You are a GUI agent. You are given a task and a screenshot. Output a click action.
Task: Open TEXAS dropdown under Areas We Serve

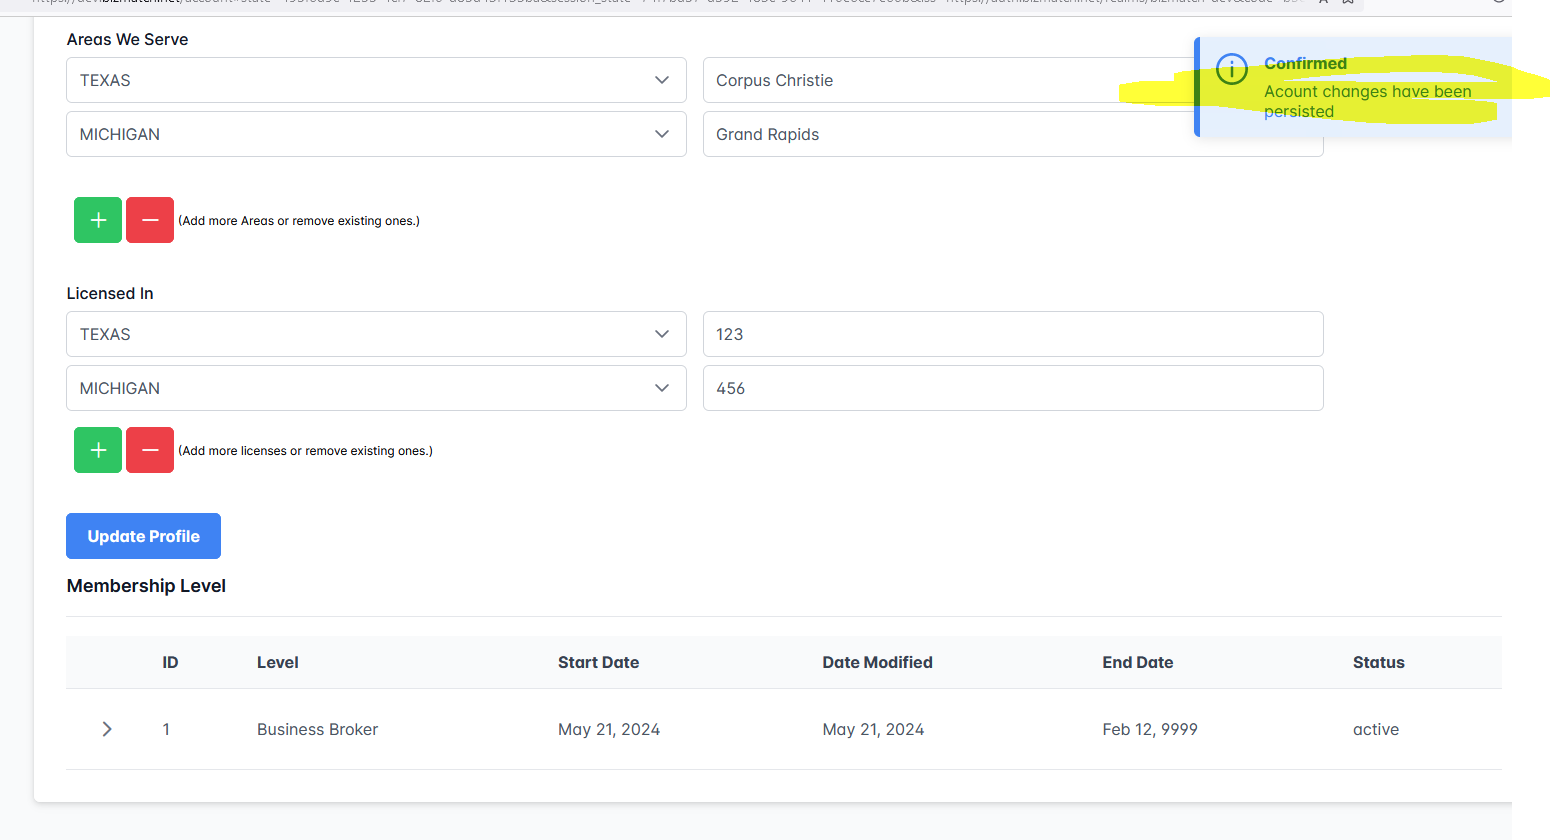coord(376,80)
